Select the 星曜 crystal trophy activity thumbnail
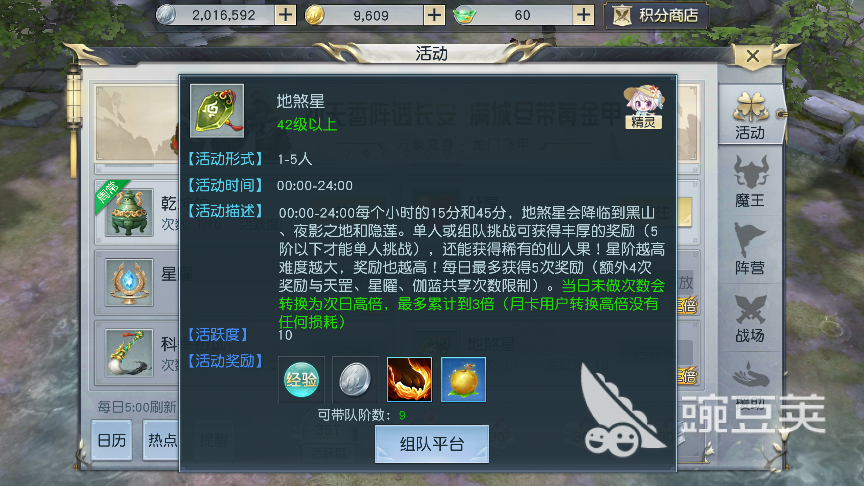 coord(129,283)
